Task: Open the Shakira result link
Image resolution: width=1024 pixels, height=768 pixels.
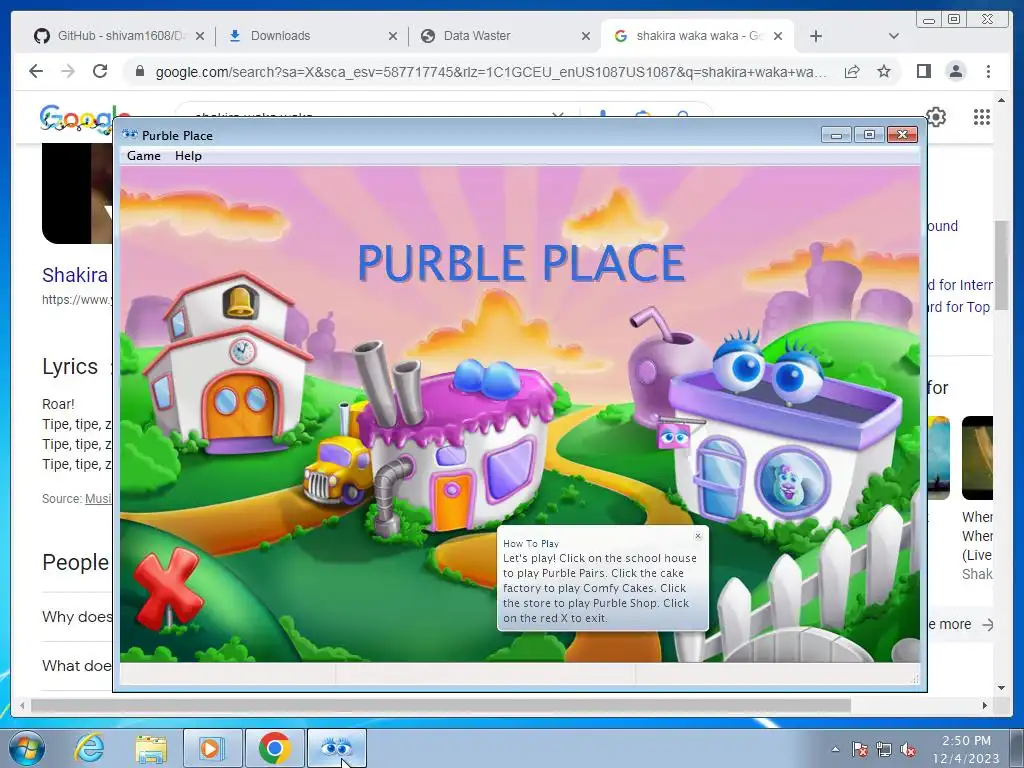Action: (75, 275)
